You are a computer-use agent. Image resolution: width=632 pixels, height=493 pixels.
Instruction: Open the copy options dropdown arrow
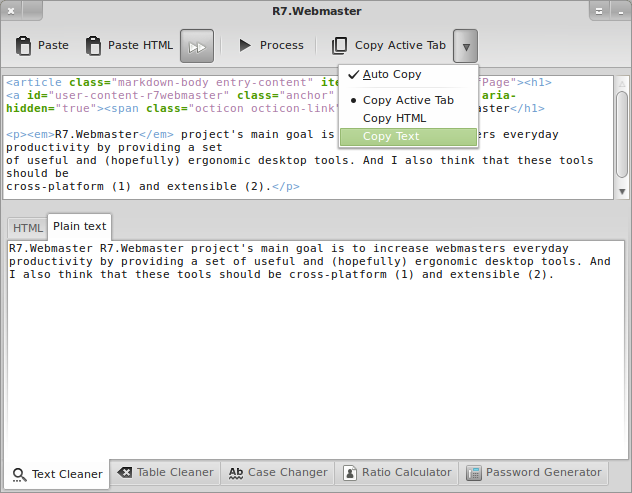(466, 46)
